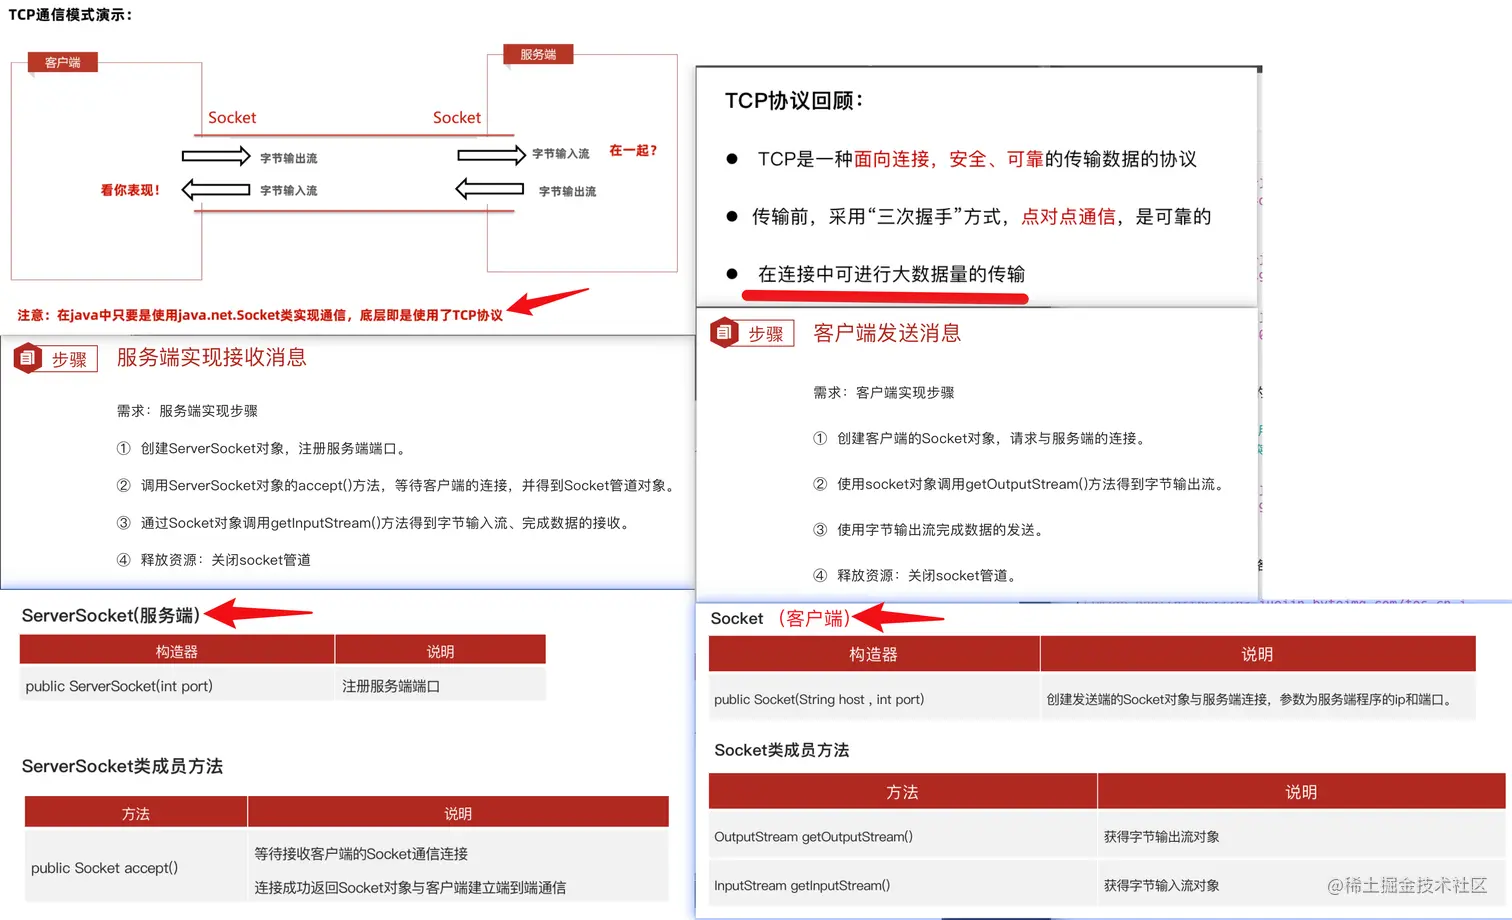Select the bullet about '三次握手' 点对点通信
This screenshot has width=1512, height=920.
coord(982,217)
